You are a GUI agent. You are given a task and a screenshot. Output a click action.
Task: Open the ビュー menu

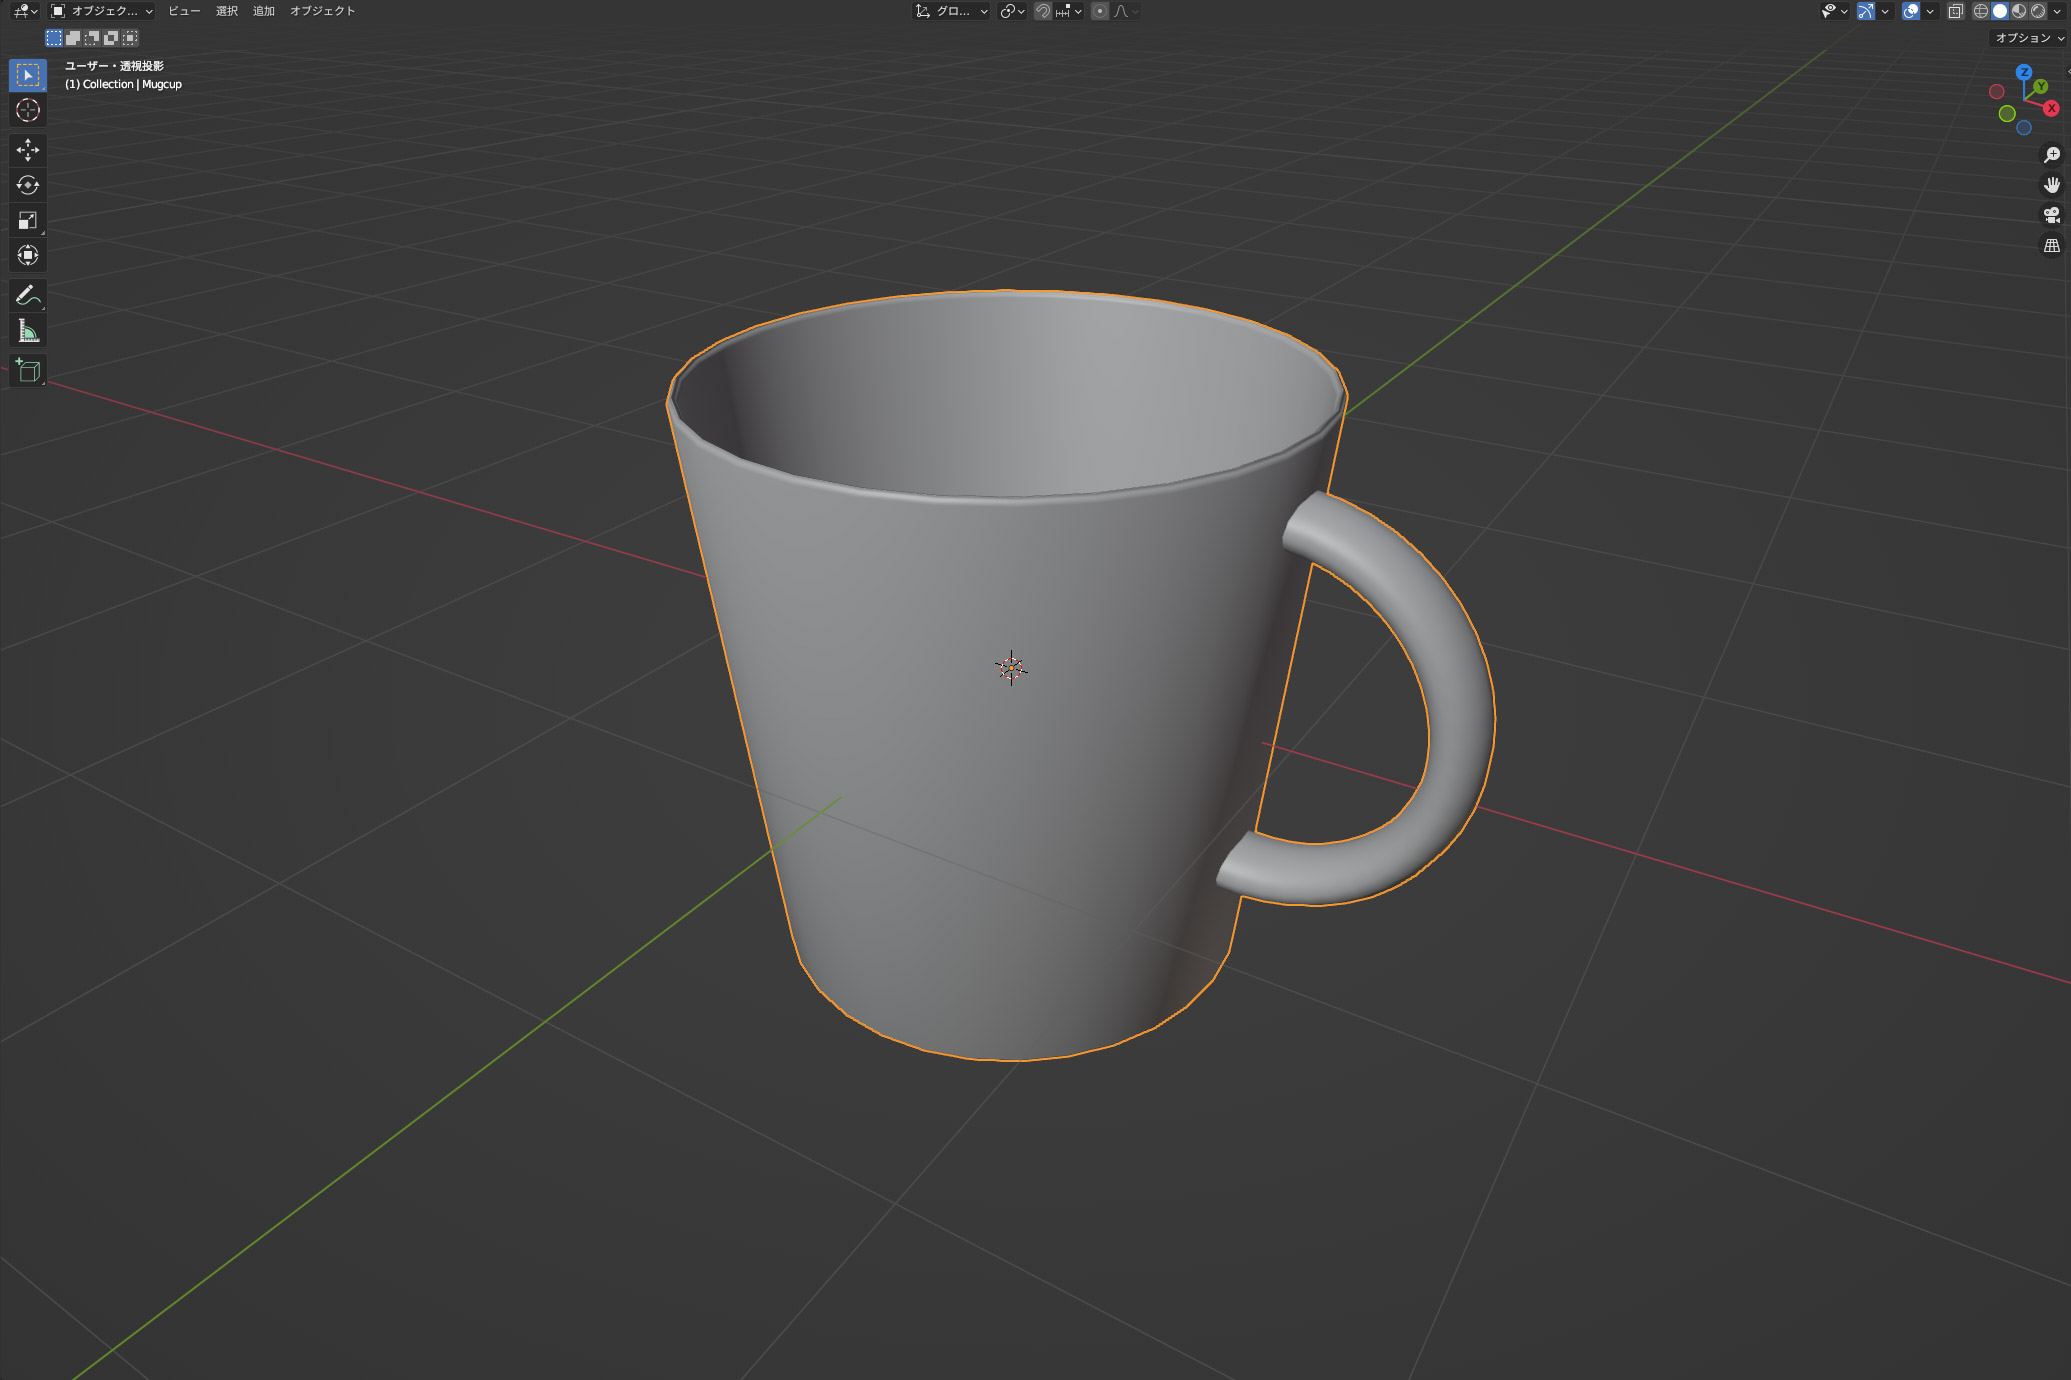tap(185, 11)
